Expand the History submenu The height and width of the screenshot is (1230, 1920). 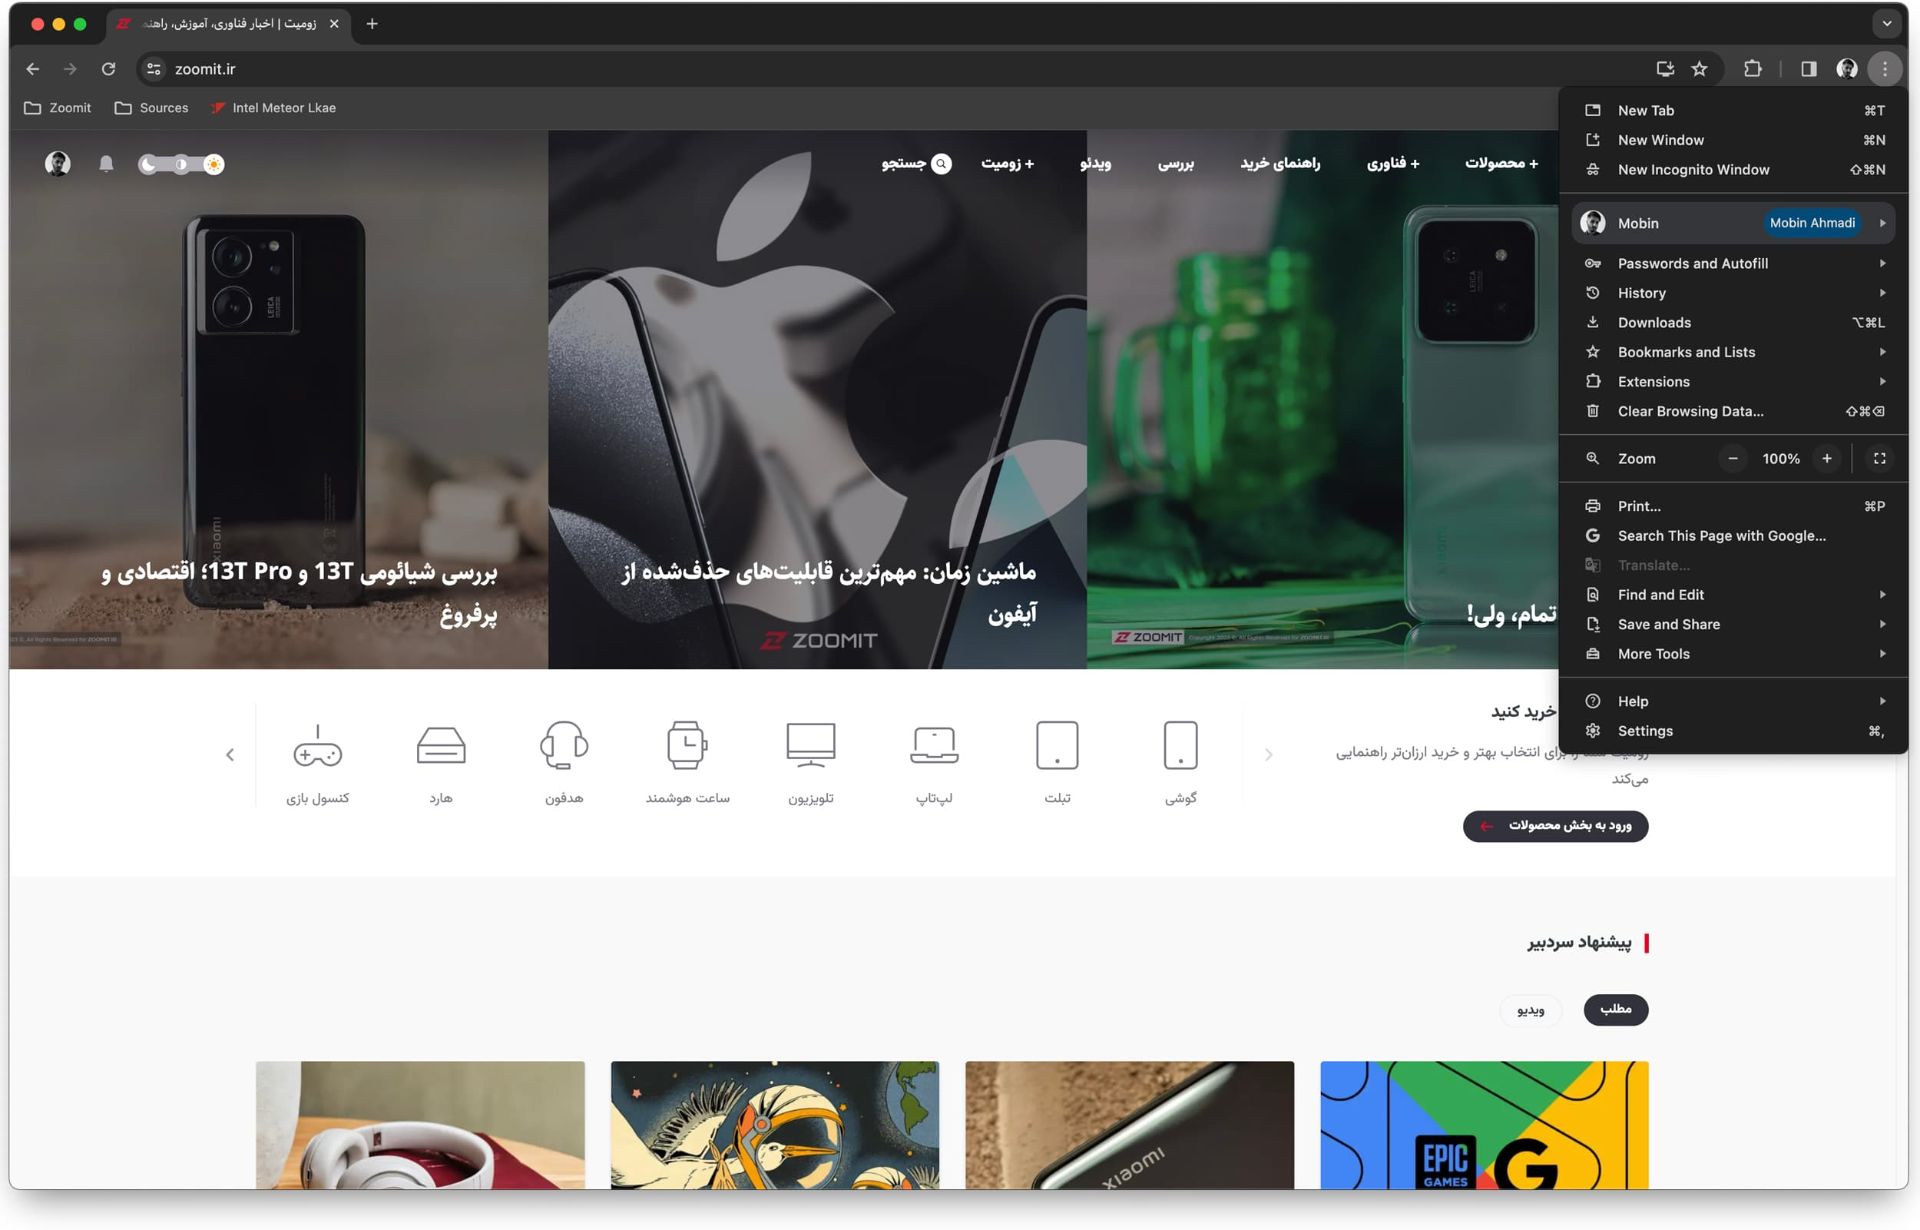pos(1734,293)
